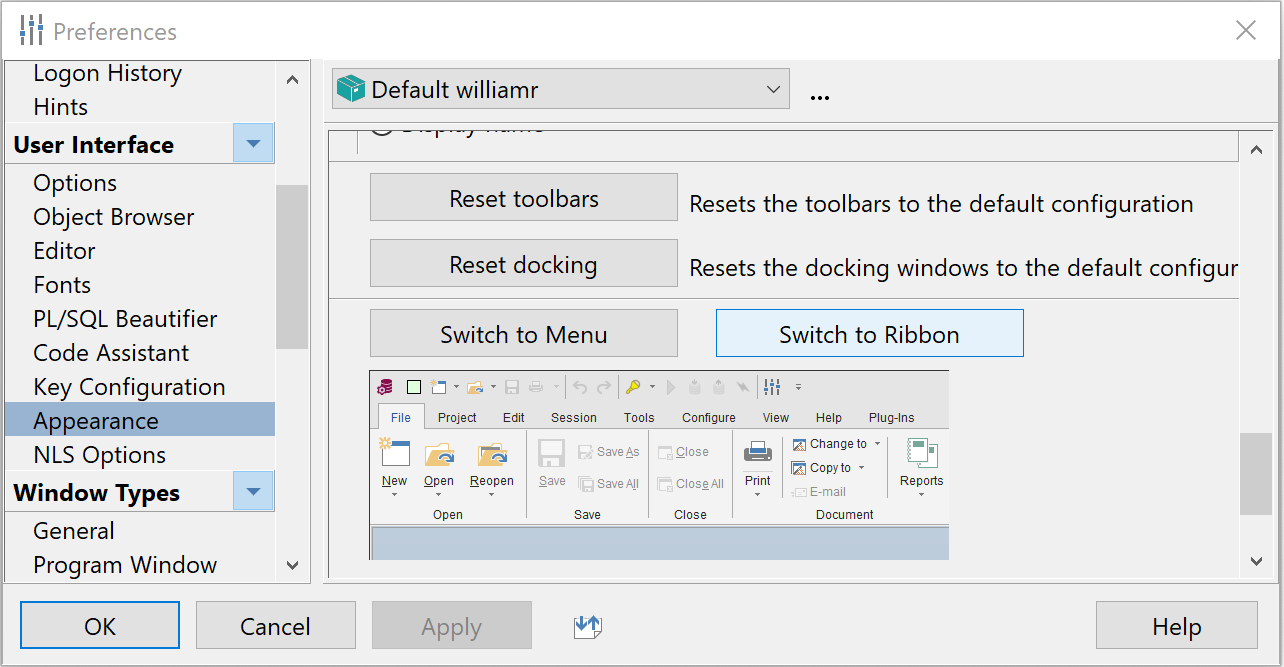Click the yellow key icon in the preview toolbar

[x=633, y=387]
